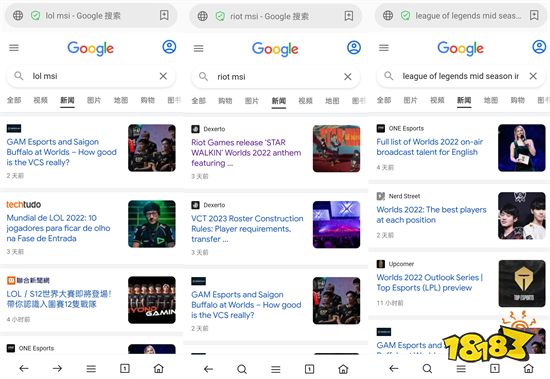Tap search icon in league of legends bottom bar
The height and width of the screenshot is (379, 550).
tap(427, 368)
